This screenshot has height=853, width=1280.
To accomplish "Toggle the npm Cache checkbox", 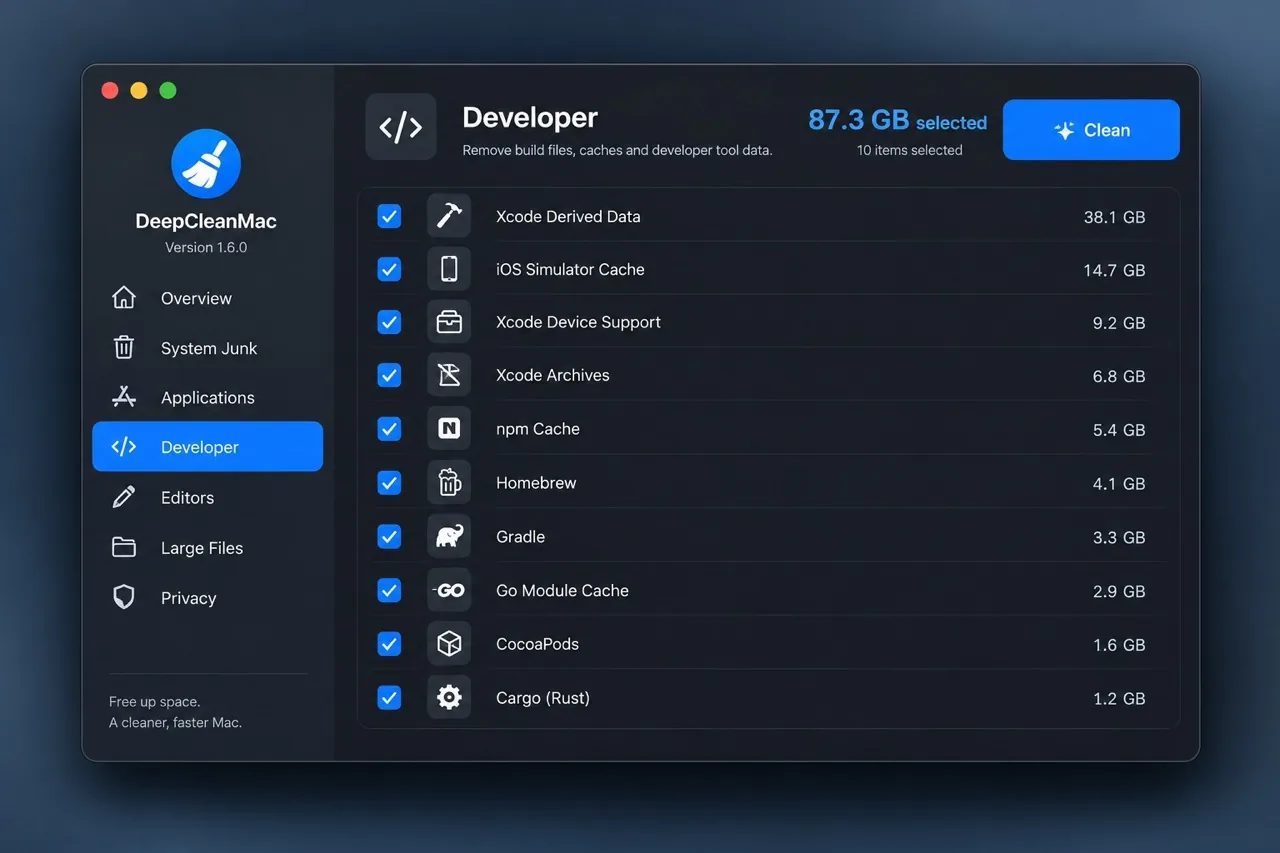I will 389,429.
